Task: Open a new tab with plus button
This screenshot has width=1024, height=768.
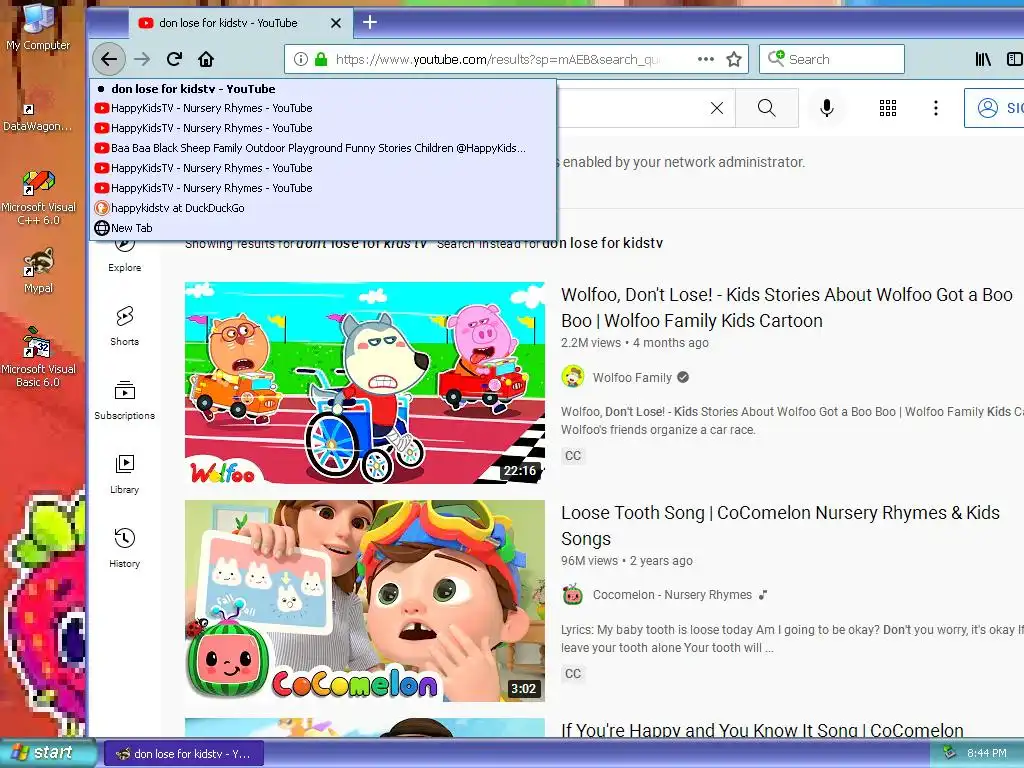Action: tap(370, 22)
